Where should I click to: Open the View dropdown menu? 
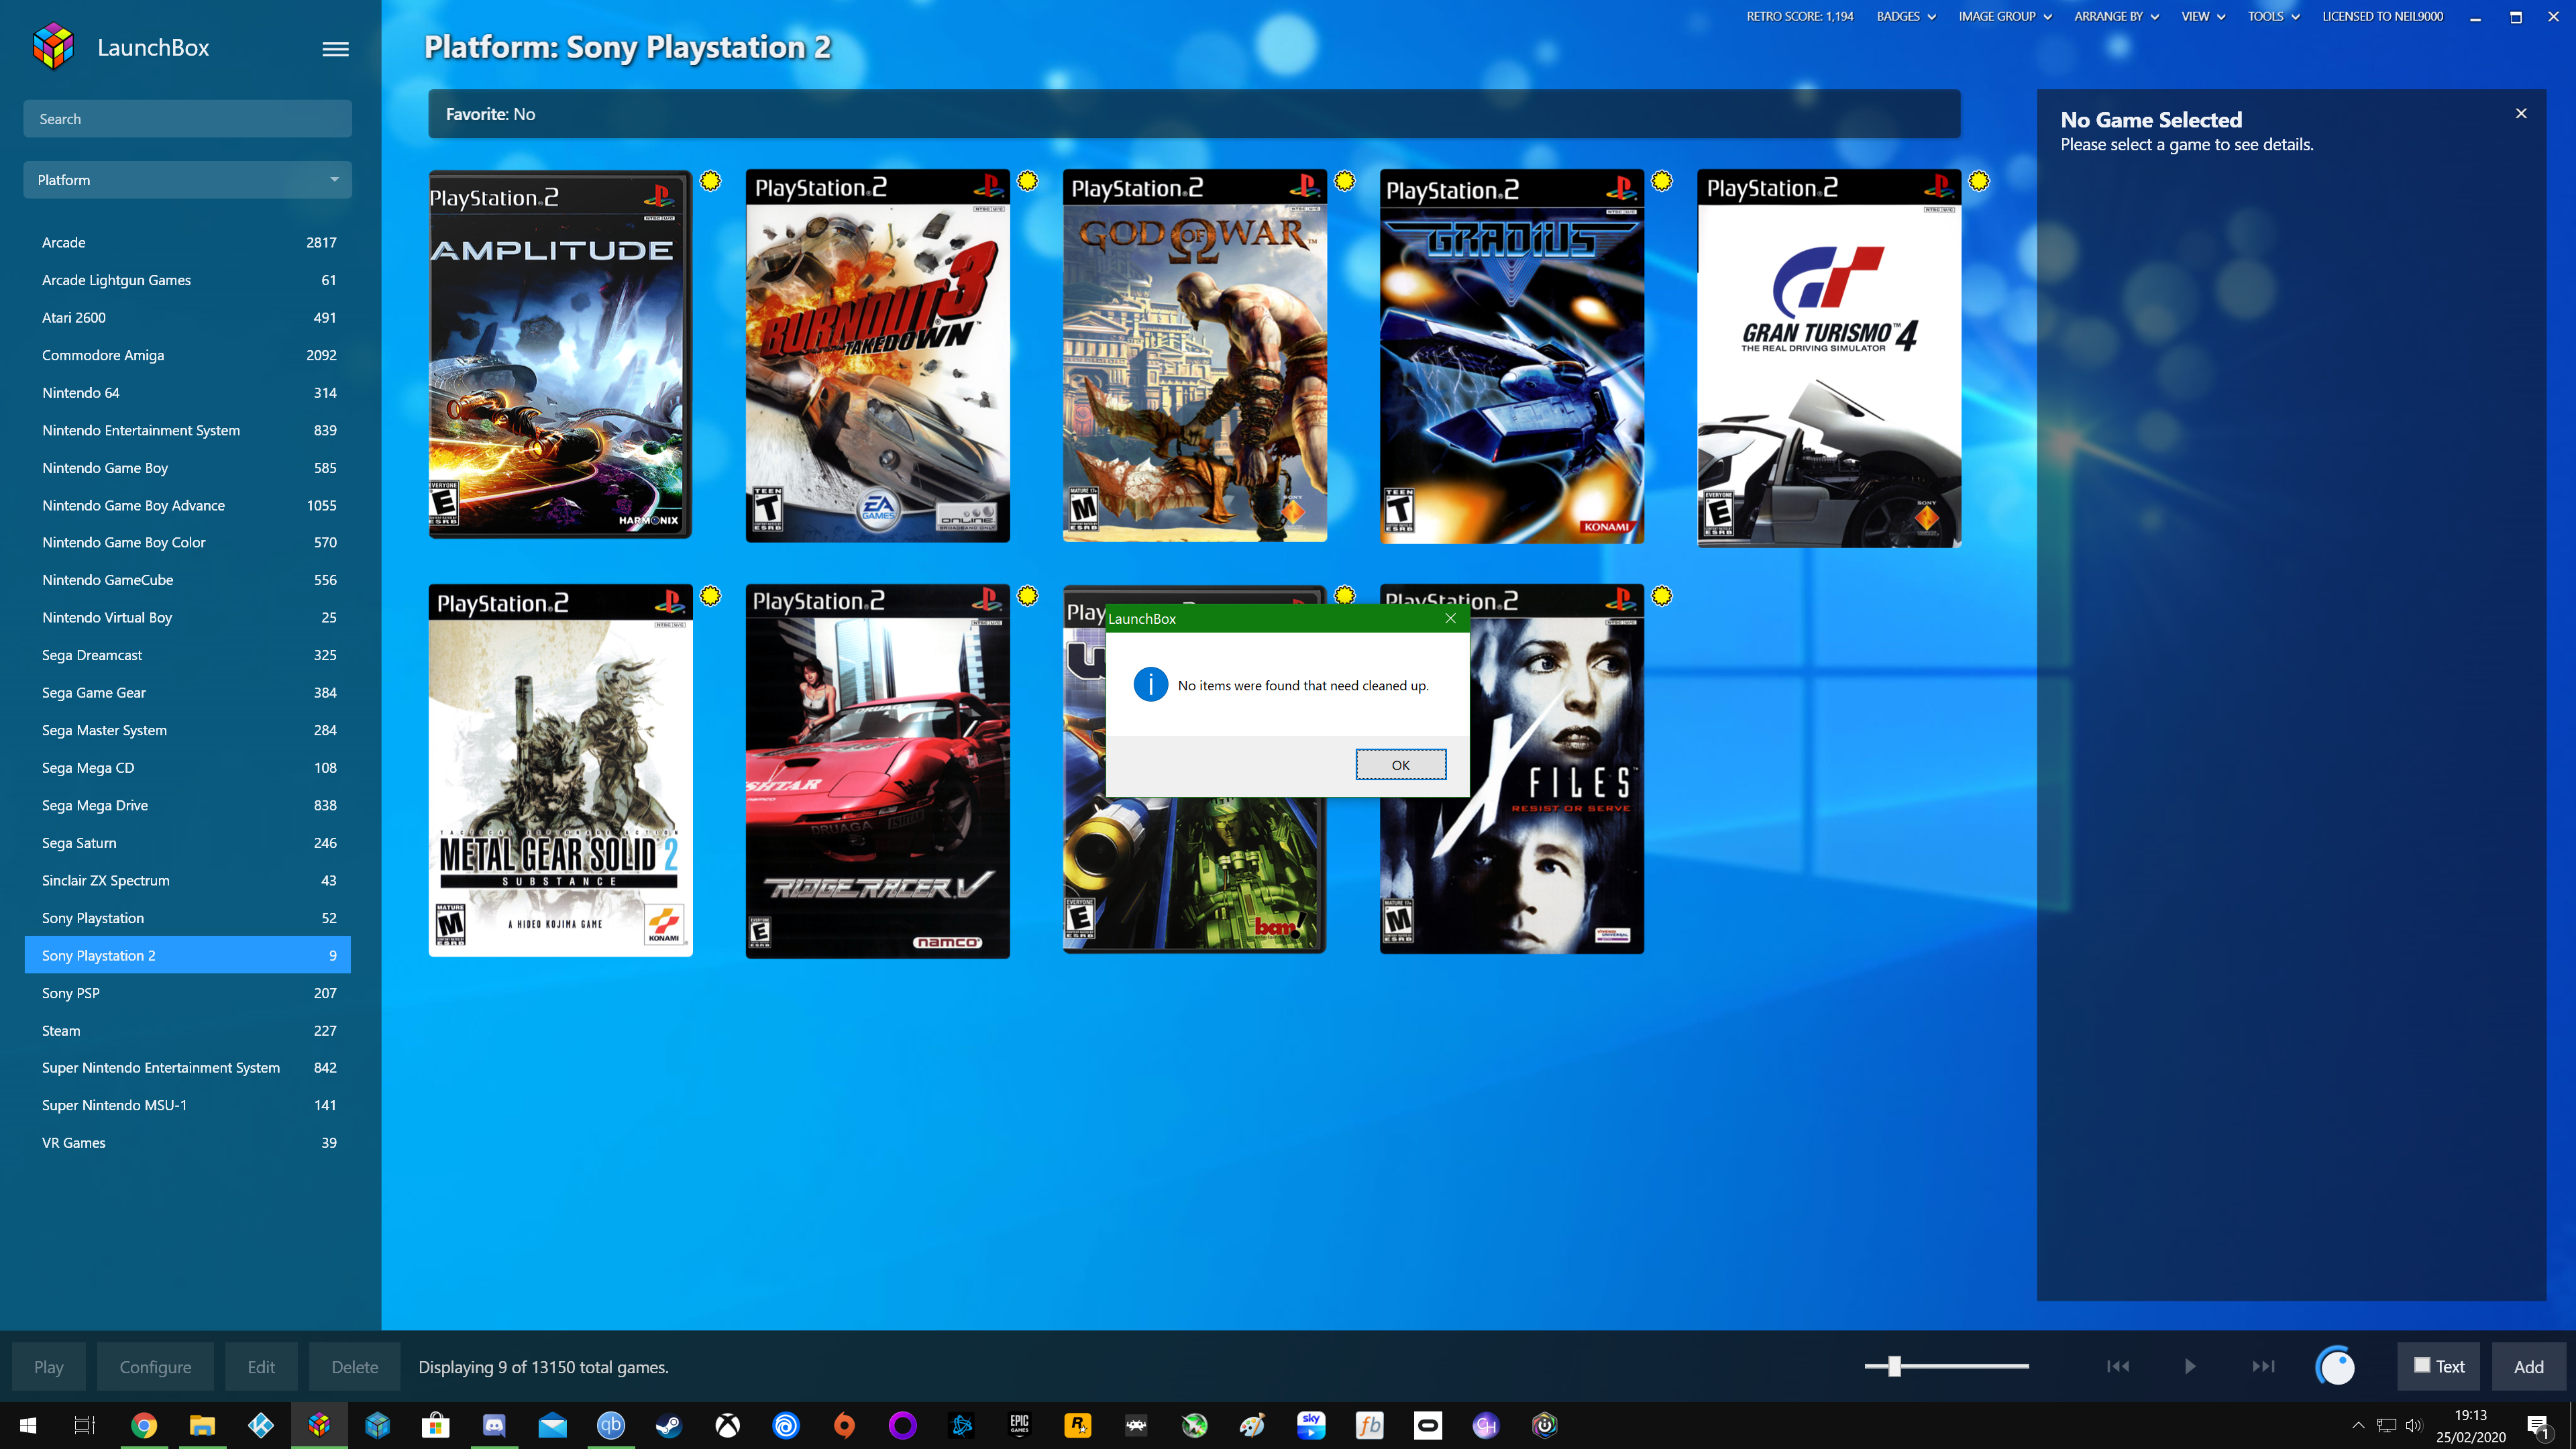(x=2203, y=16)
